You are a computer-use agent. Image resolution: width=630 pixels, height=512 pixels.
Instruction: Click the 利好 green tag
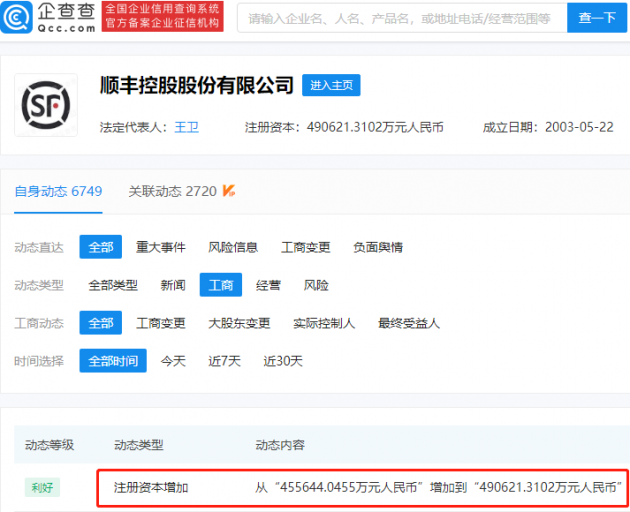point(42,487)
